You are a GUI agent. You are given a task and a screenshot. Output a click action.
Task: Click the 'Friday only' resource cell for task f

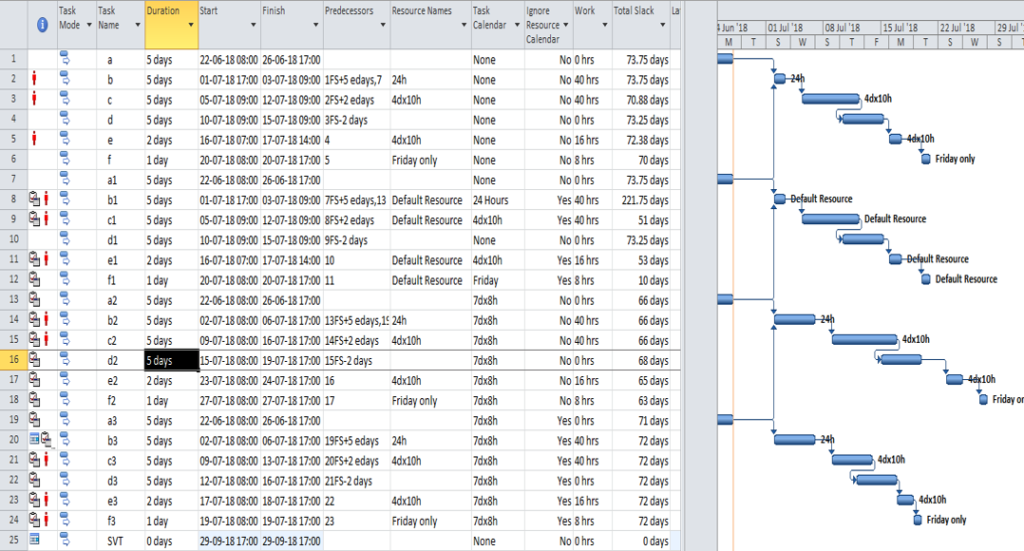[x=430, y=160]
